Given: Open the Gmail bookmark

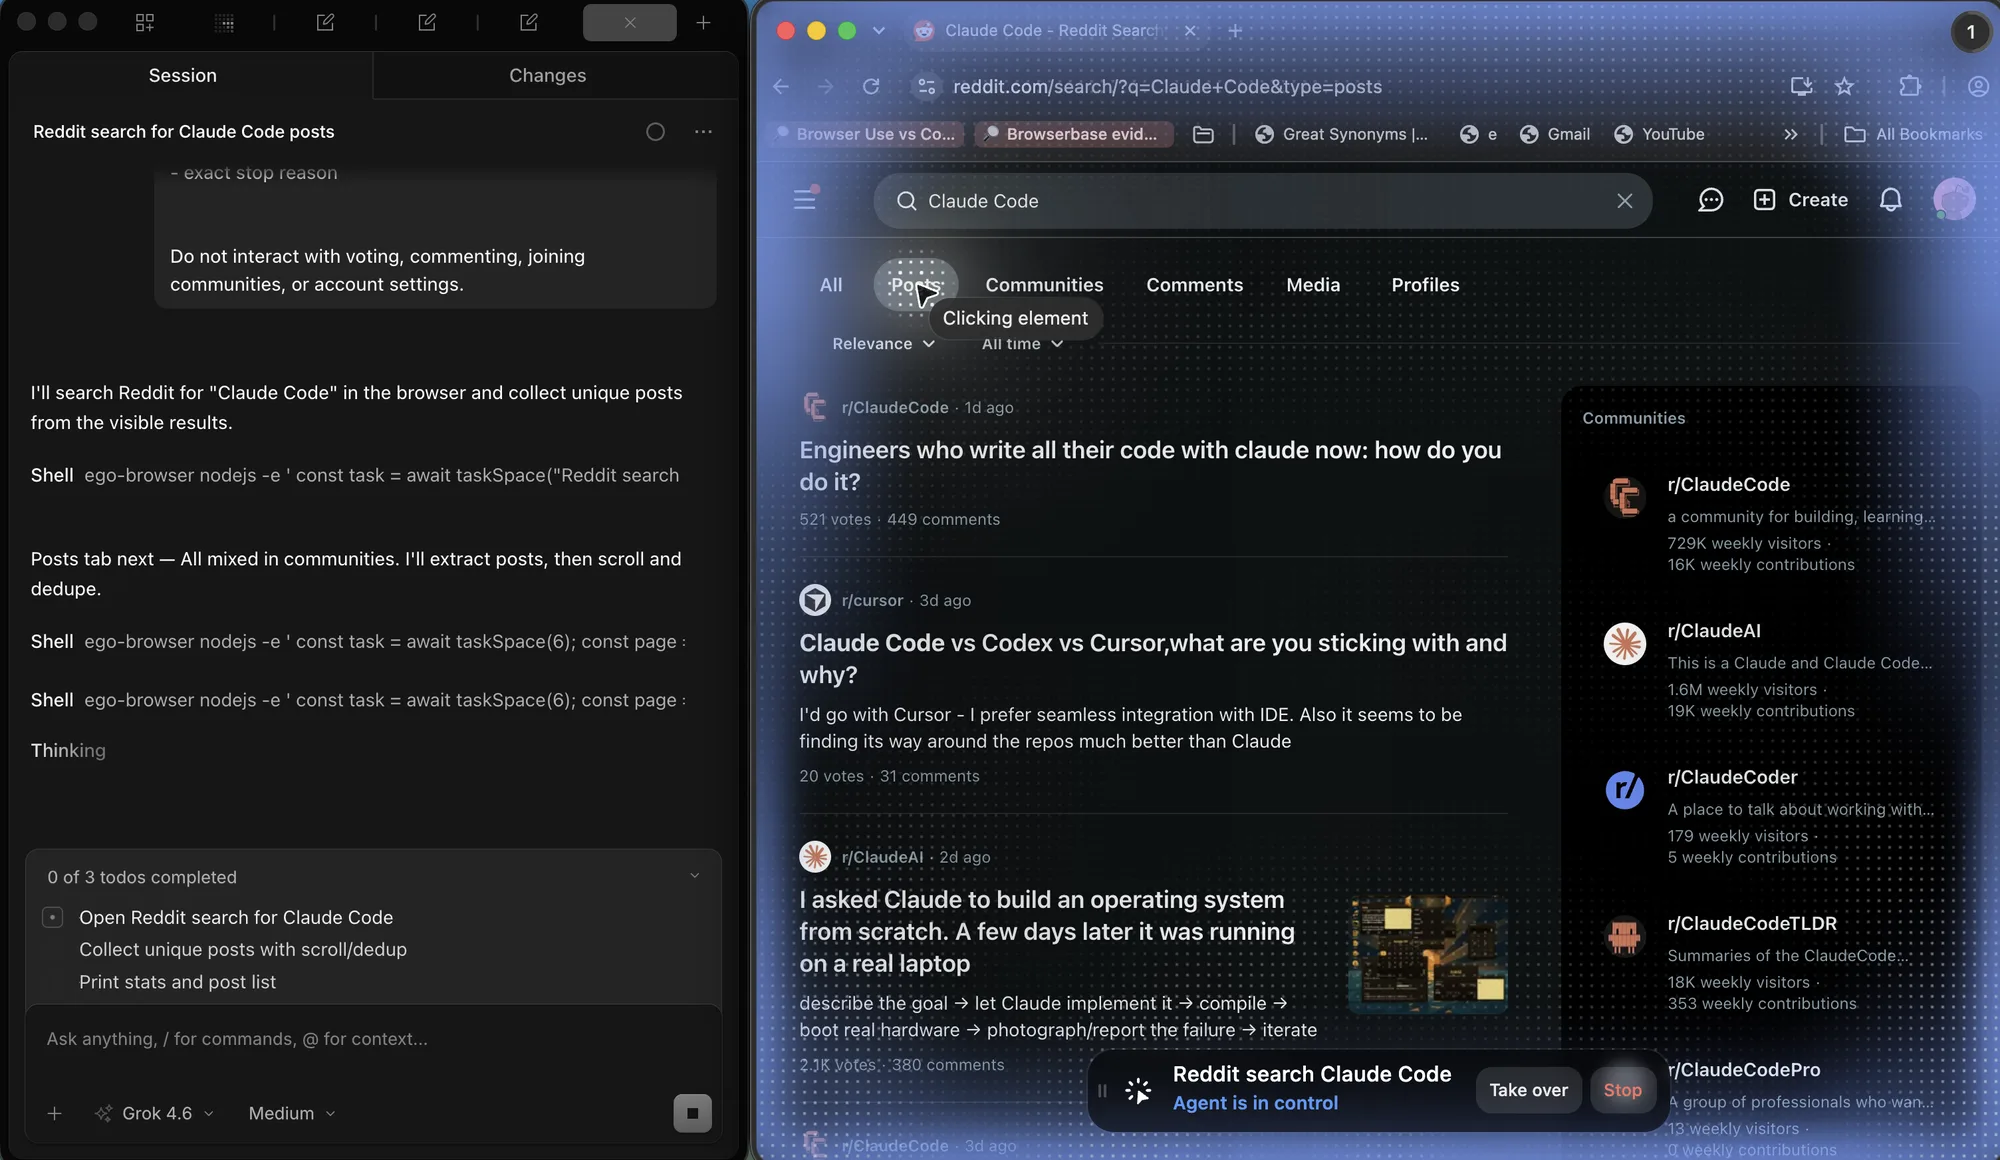Looking at the screenshot, I should pyautogui.click(x=1554, y=134).
